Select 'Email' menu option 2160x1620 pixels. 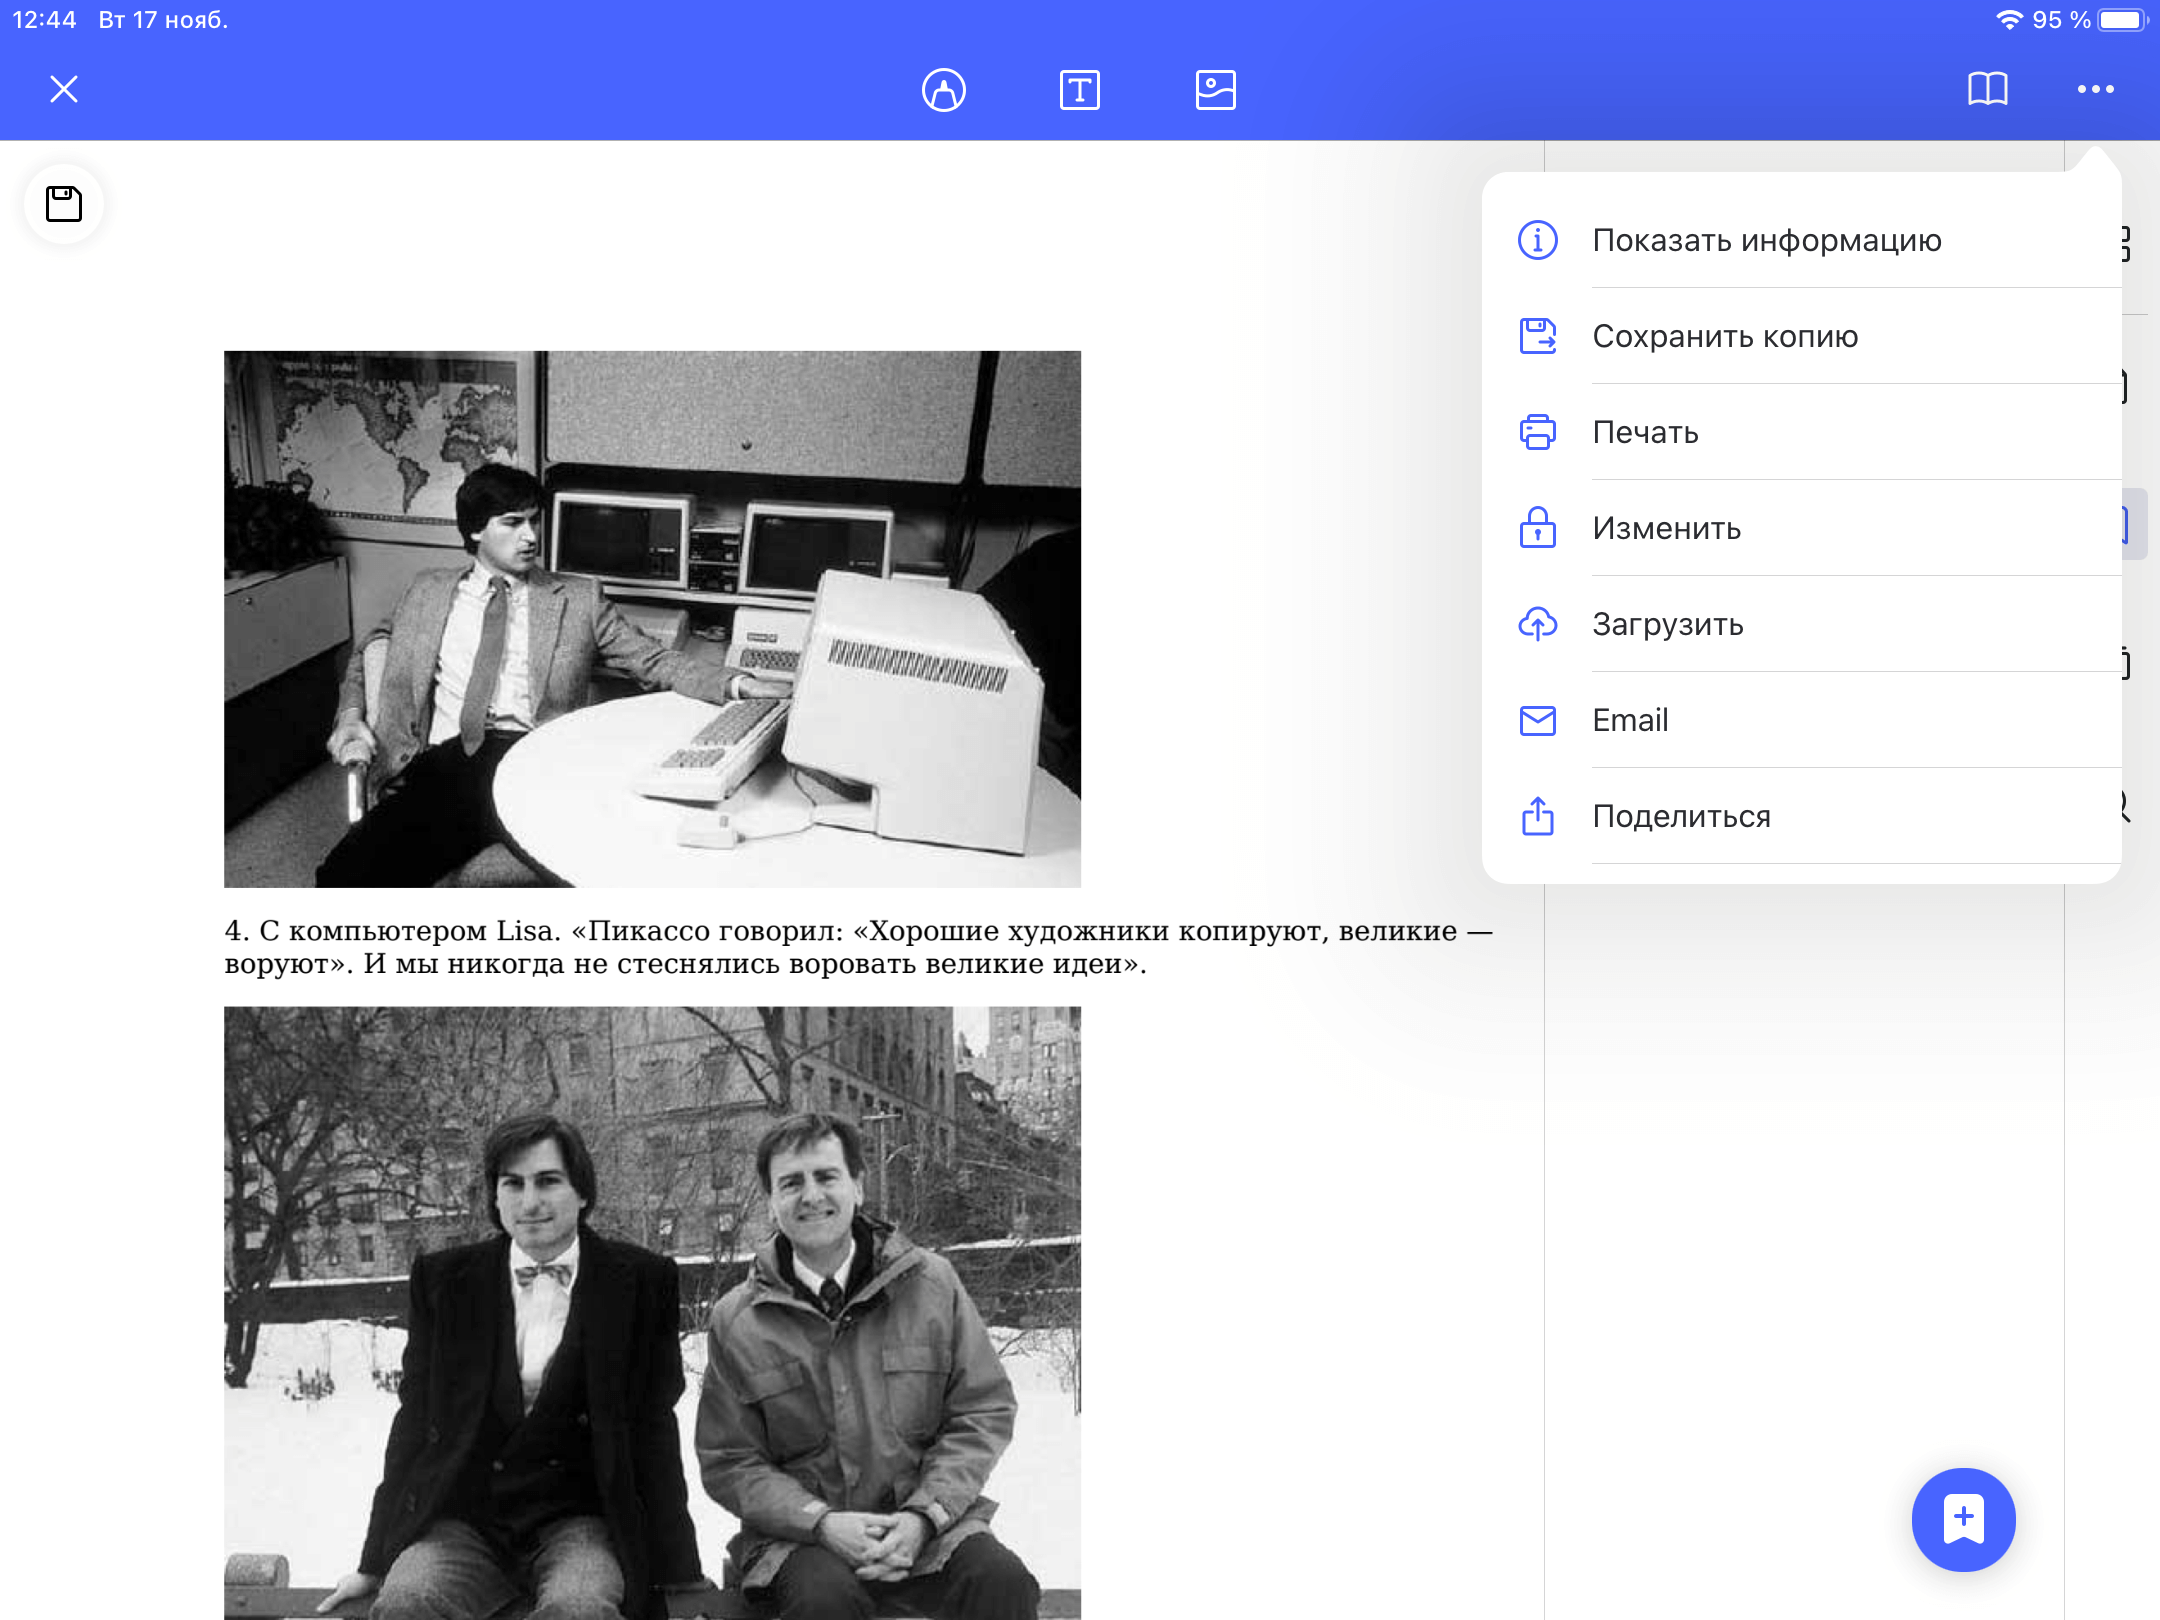pos(1629,720)
